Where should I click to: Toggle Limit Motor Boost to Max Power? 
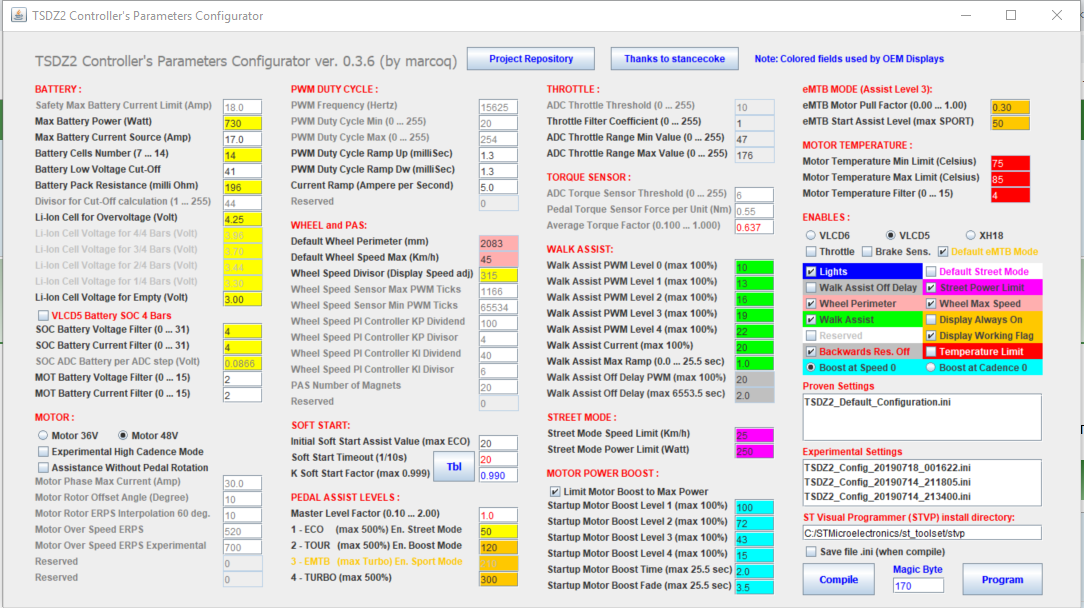[x=554, y=492]
